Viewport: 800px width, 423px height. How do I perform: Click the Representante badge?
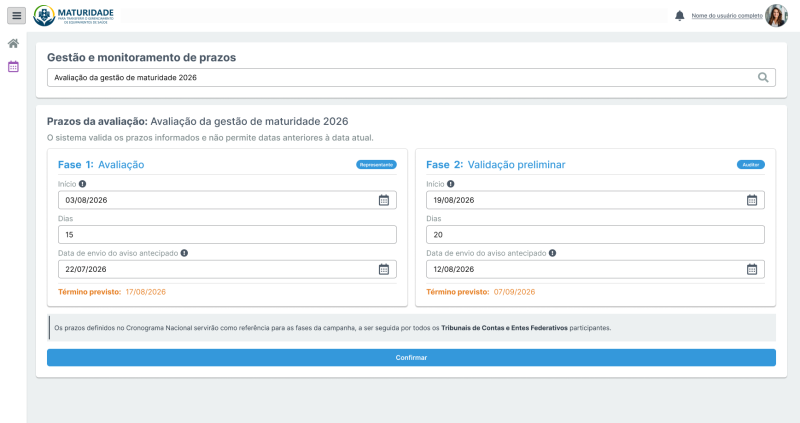[377, 165]
